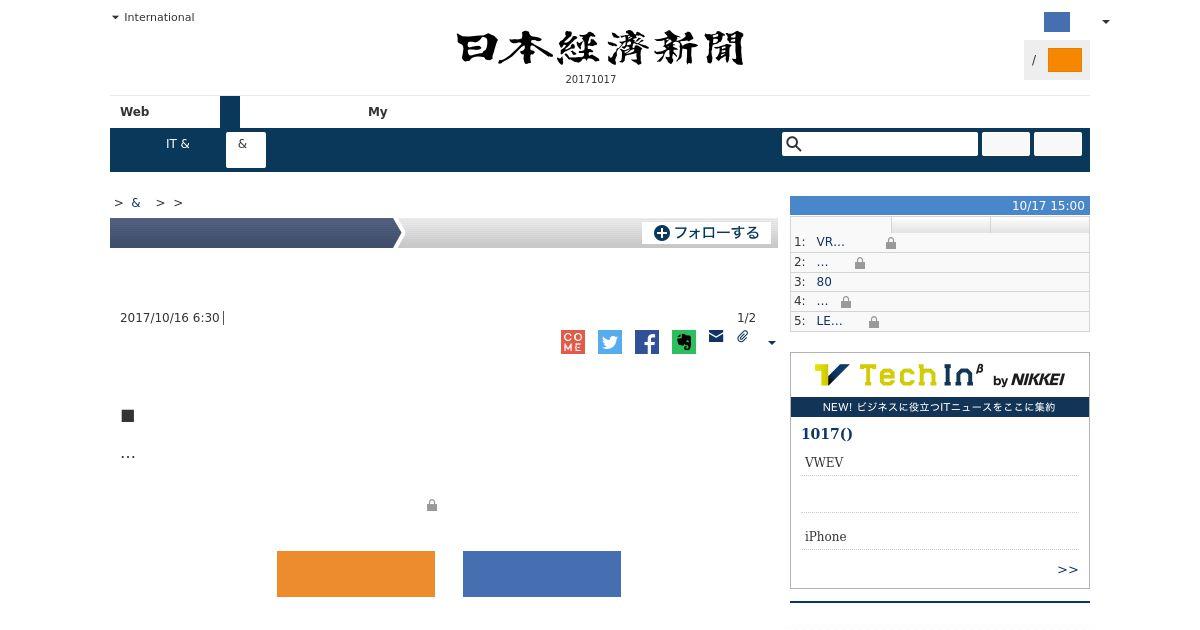Image resolution: width=1200 pixels, height=630 pixels.
Task: Click the 2017/10/16 6:30 timestamp
Action: click(x=169, y=318)
